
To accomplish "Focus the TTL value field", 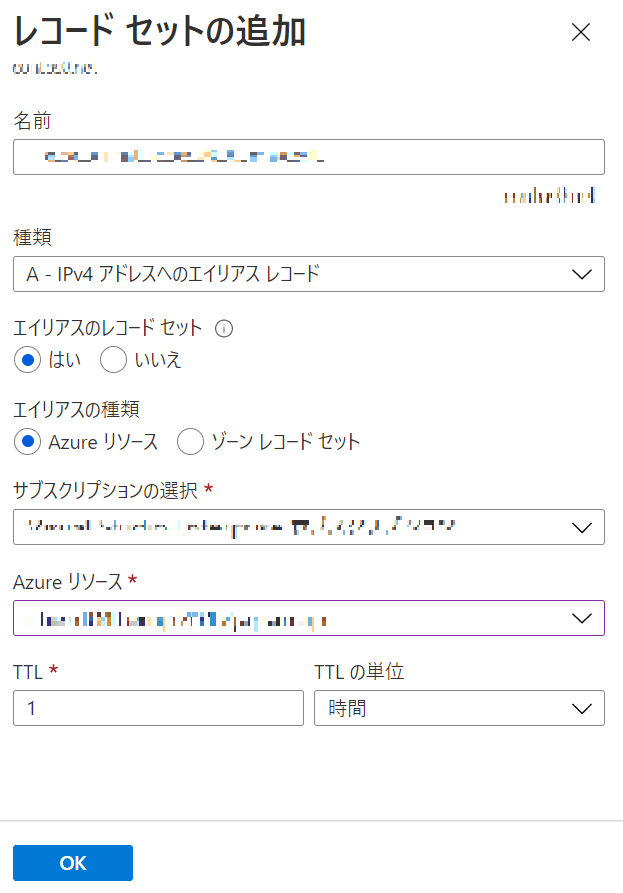I will [158, 708].
